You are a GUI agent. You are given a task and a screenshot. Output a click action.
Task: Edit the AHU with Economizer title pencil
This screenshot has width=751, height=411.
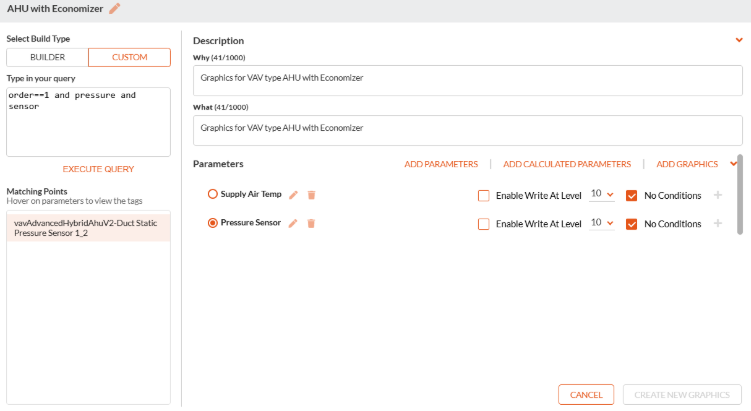pyautogui.click(x=114, y=9)
